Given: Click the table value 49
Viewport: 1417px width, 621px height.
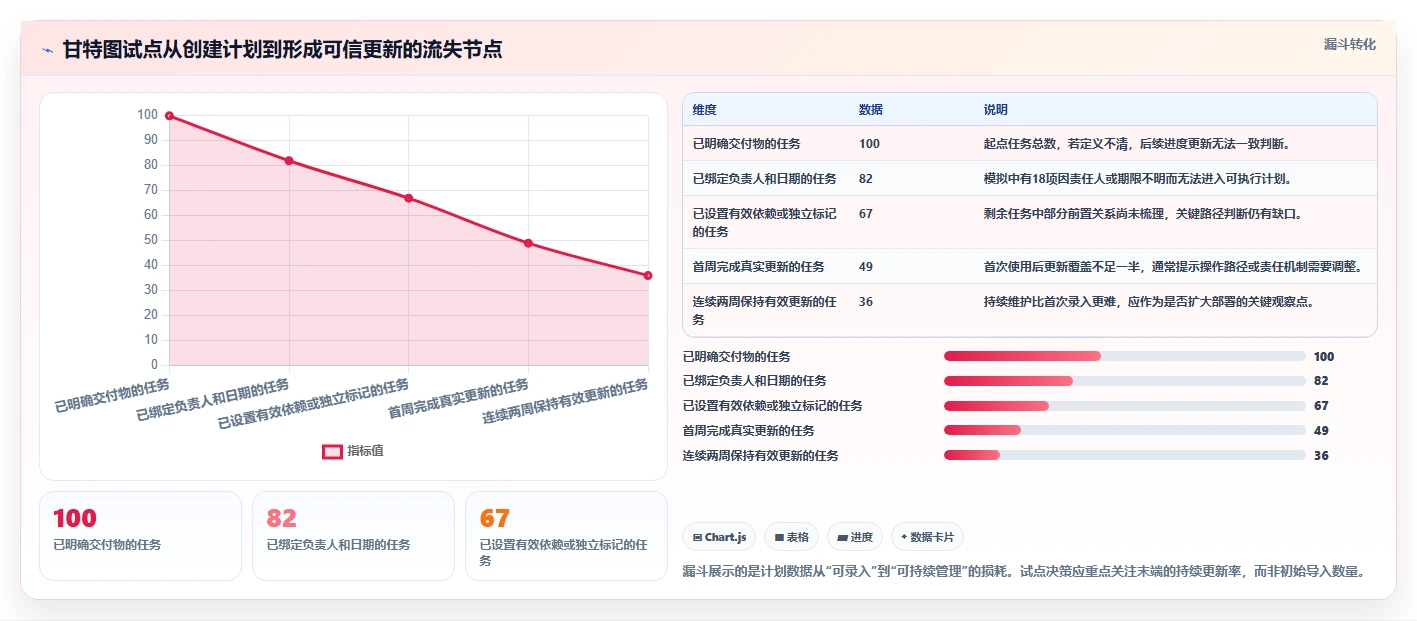Looking at the screenshot, I should click(866, 267).
